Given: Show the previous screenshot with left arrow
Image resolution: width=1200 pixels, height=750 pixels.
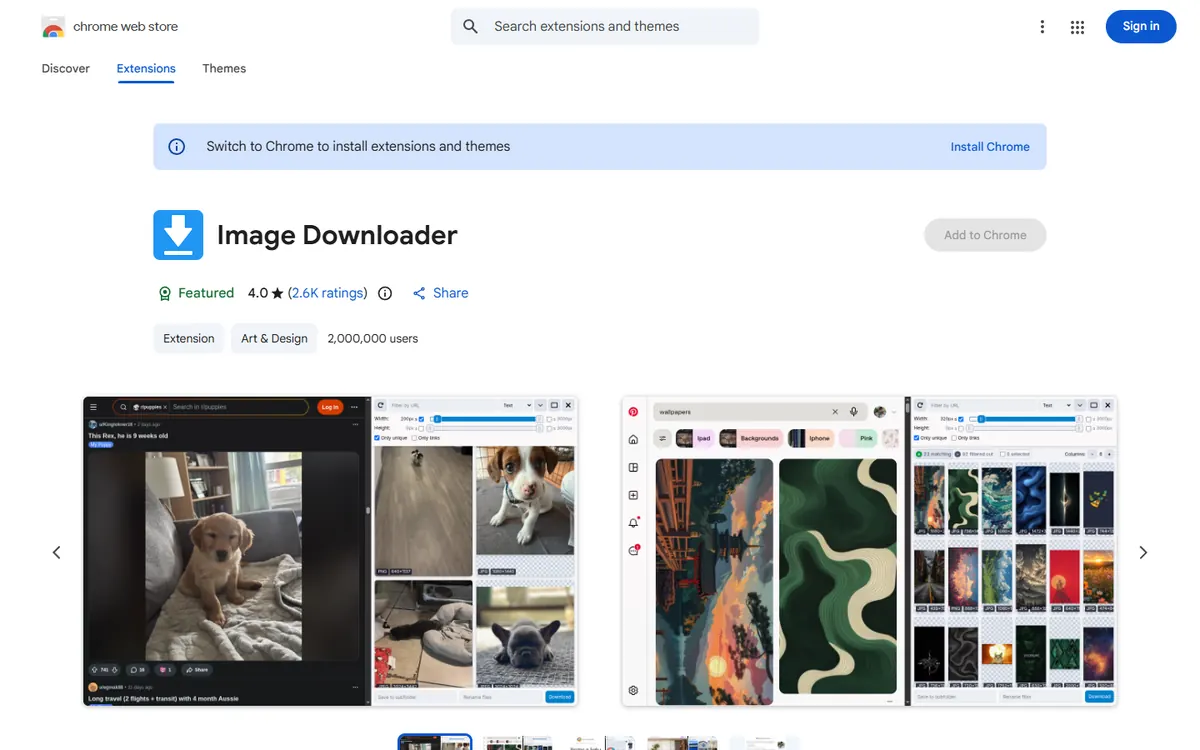Looking at the screenshot, I should pos(57,552).
